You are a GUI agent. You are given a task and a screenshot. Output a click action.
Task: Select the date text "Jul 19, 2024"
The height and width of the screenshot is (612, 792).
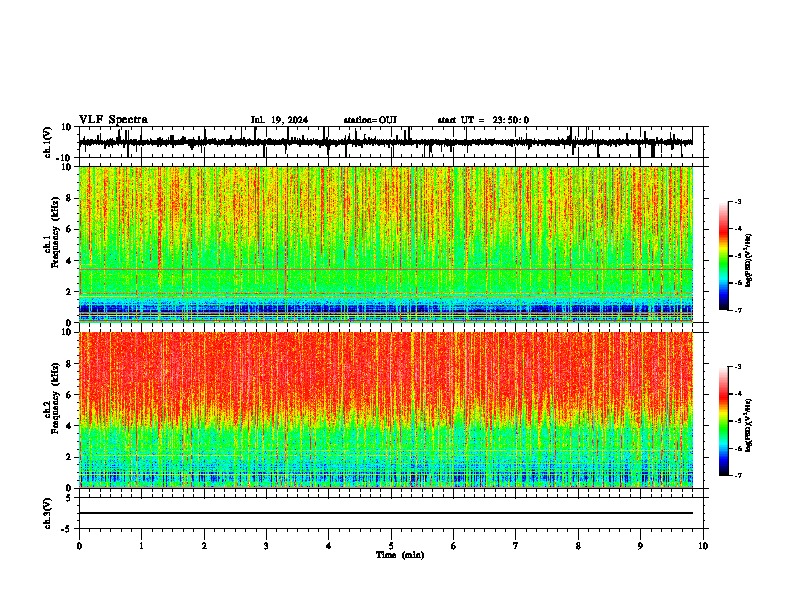tap(279, 120)
